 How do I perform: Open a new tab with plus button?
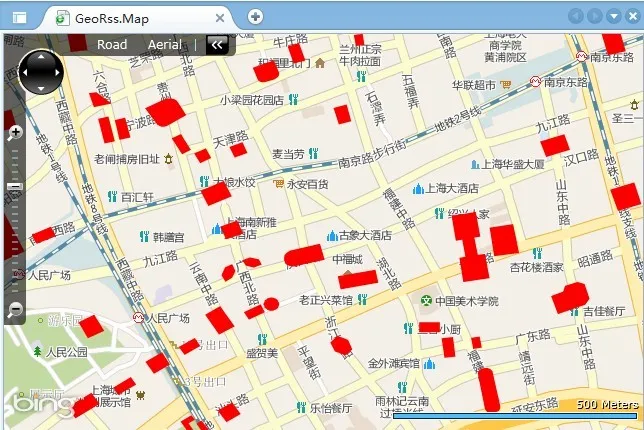[x=255, y=17]
